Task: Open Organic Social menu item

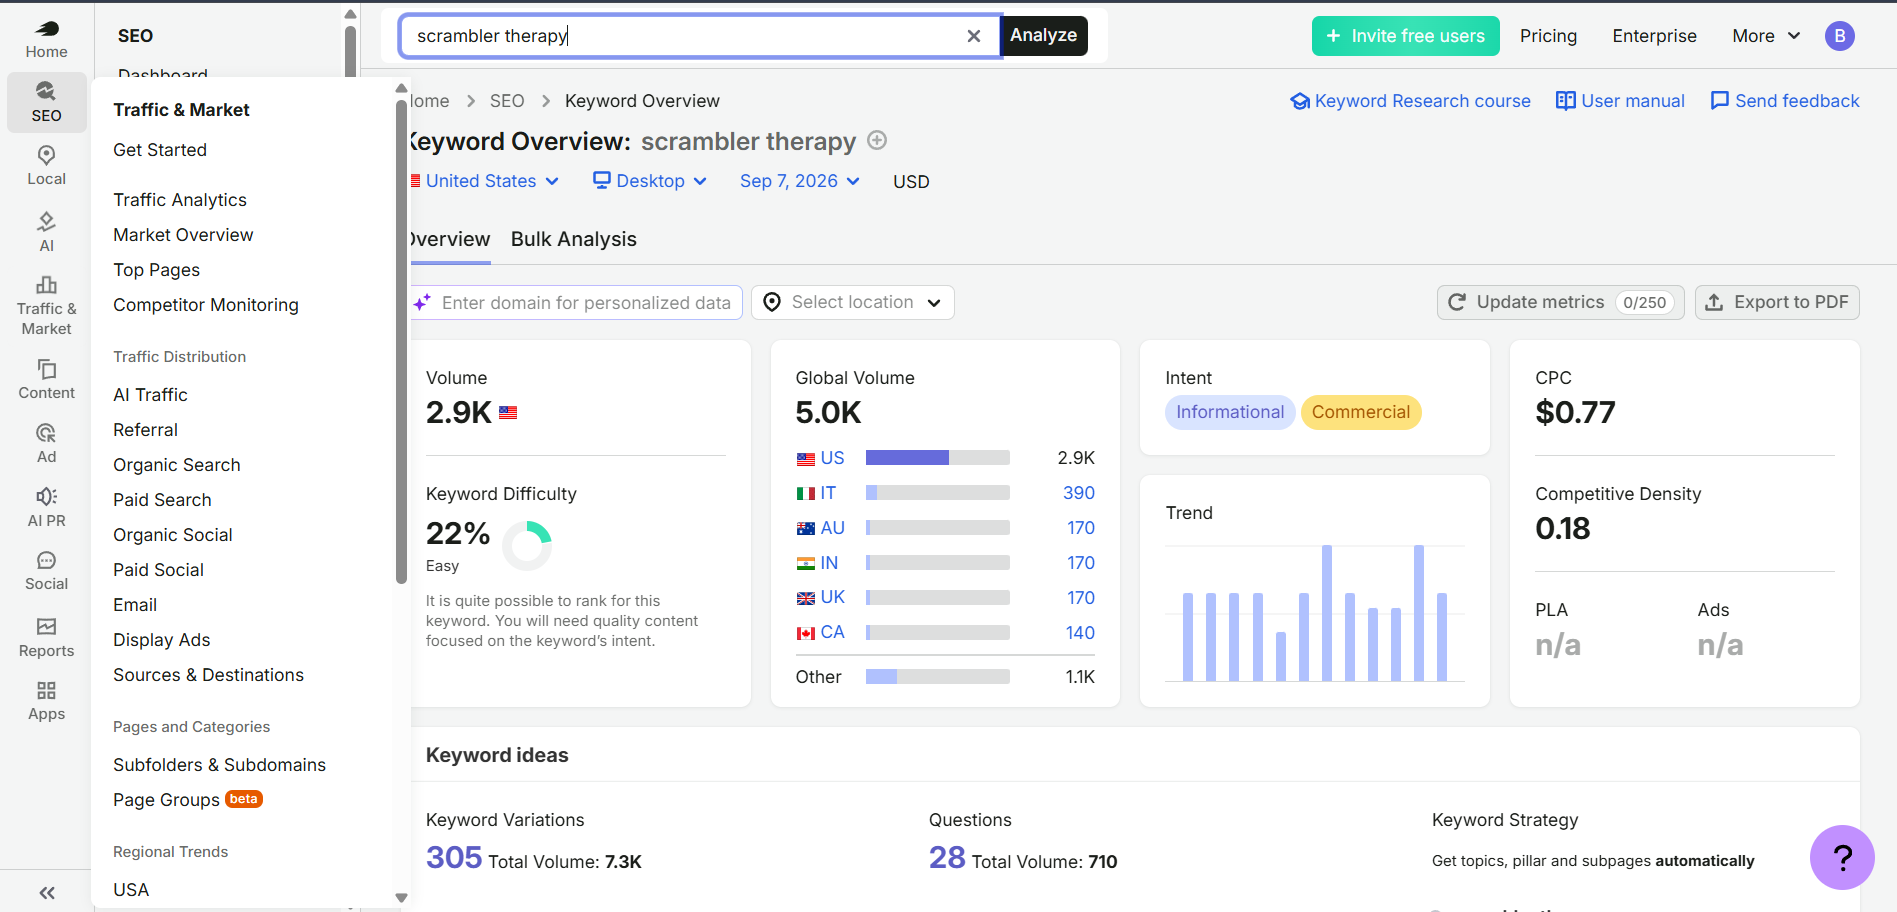Action: (173, 535)
